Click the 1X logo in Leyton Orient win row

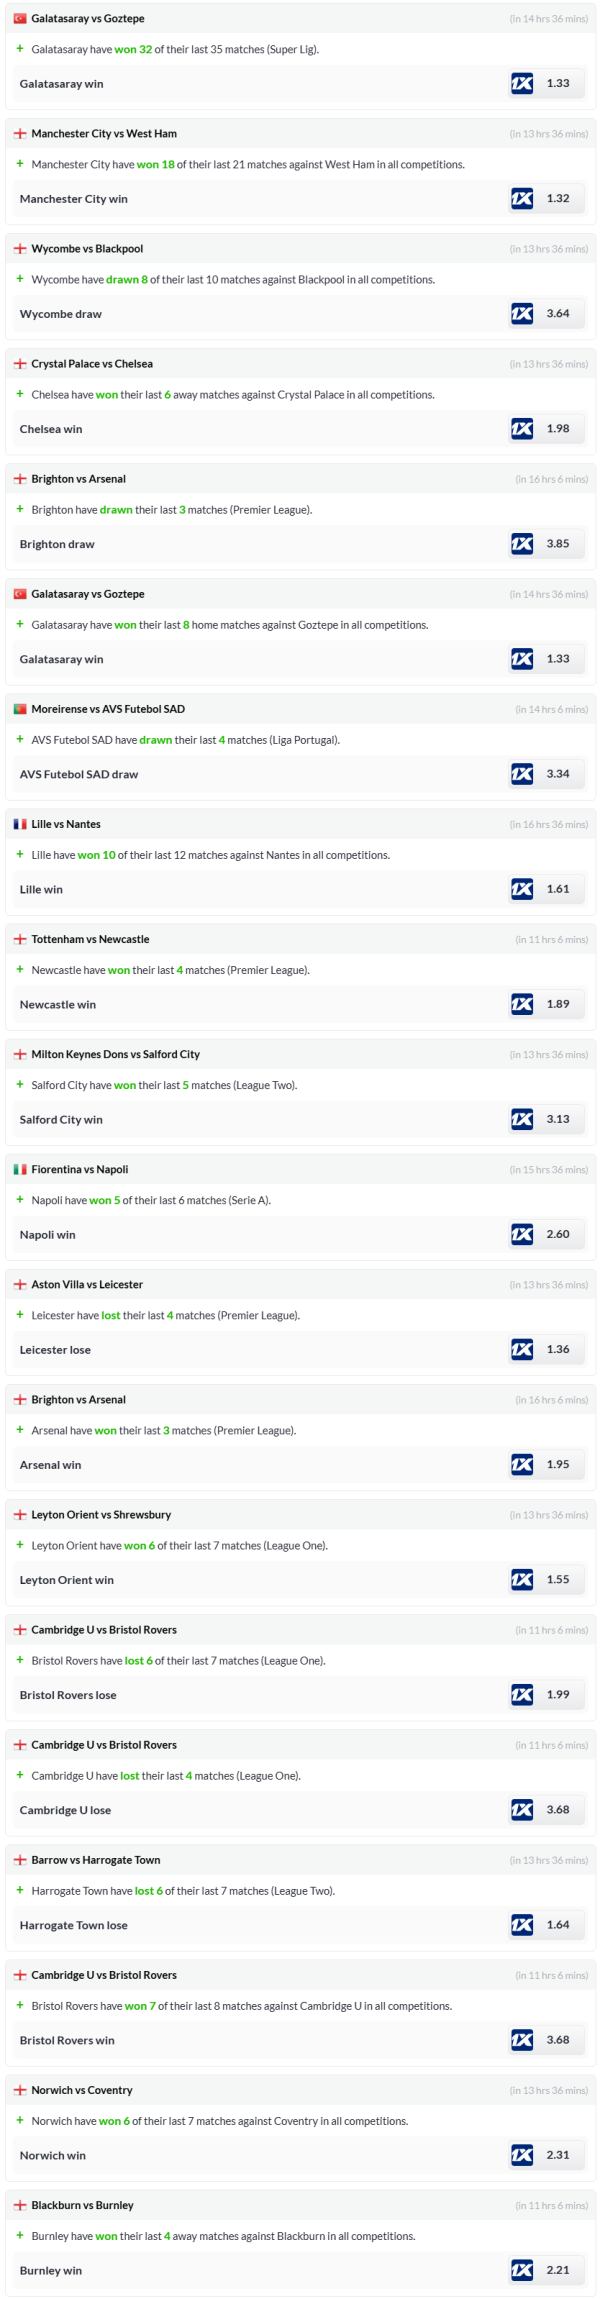[522, 1580]
